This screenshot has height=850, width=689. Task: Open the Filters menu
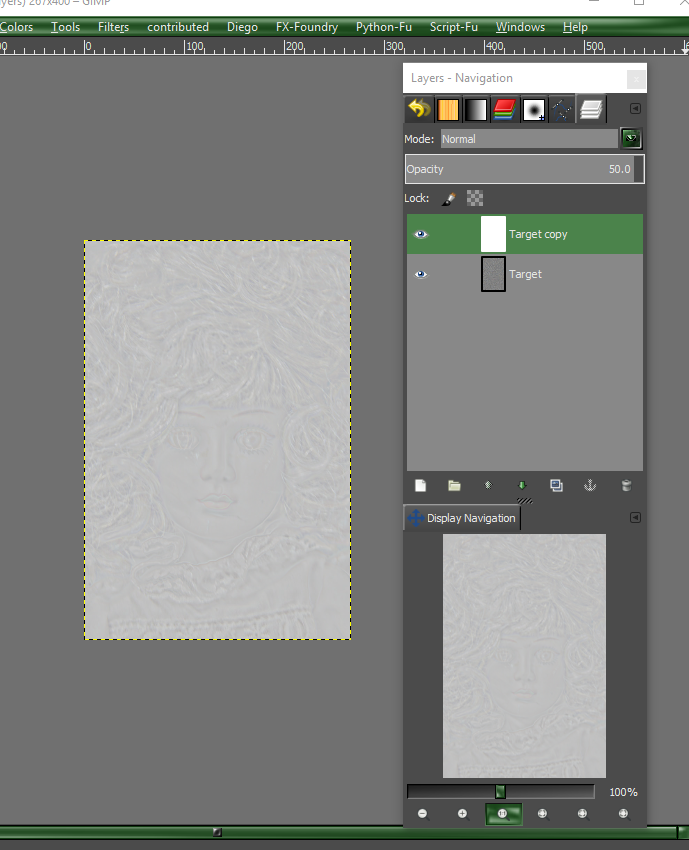pos(113,27)
